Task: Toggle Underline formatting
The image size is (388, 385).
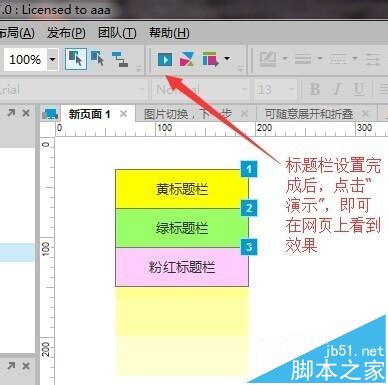Action: tap(359, 89)
